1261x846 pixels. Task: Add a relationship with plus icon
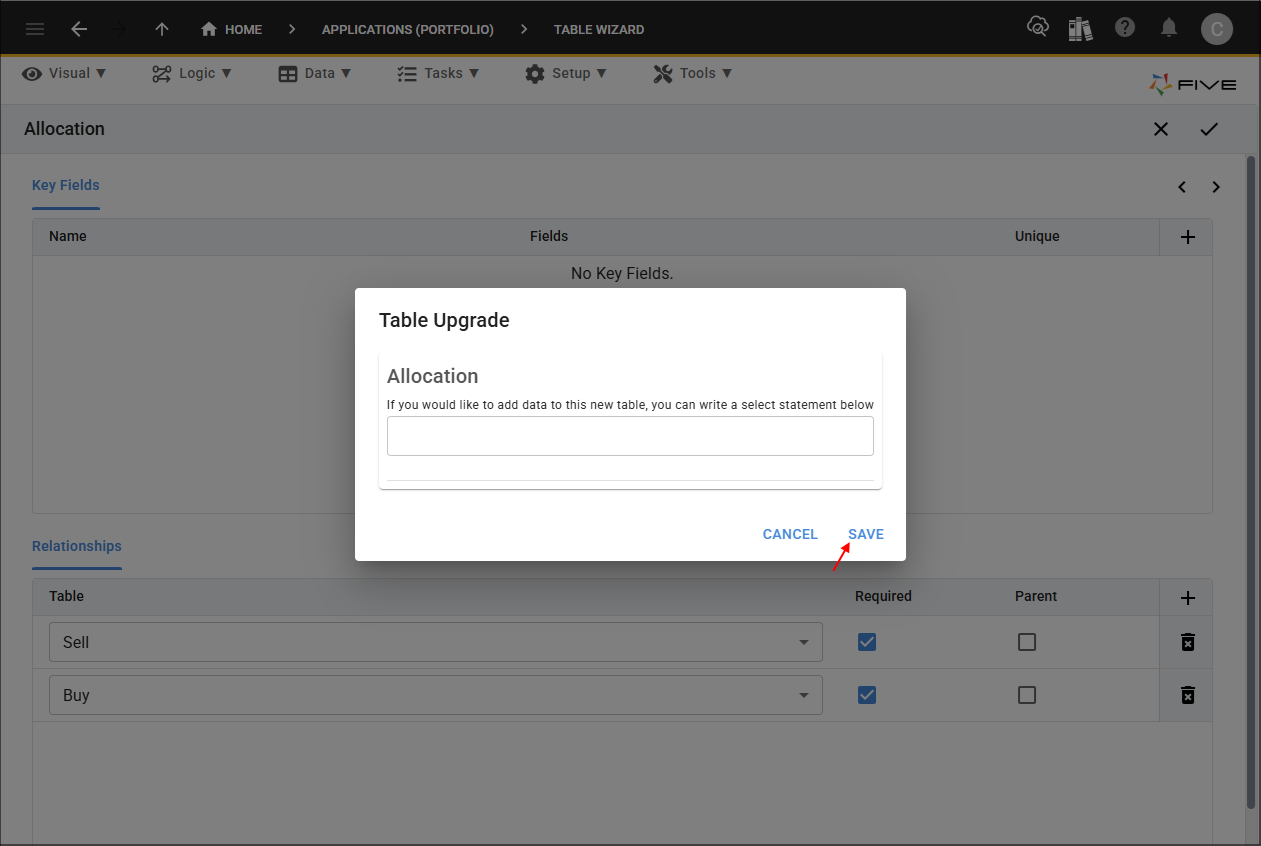(x=1188, y=598)
